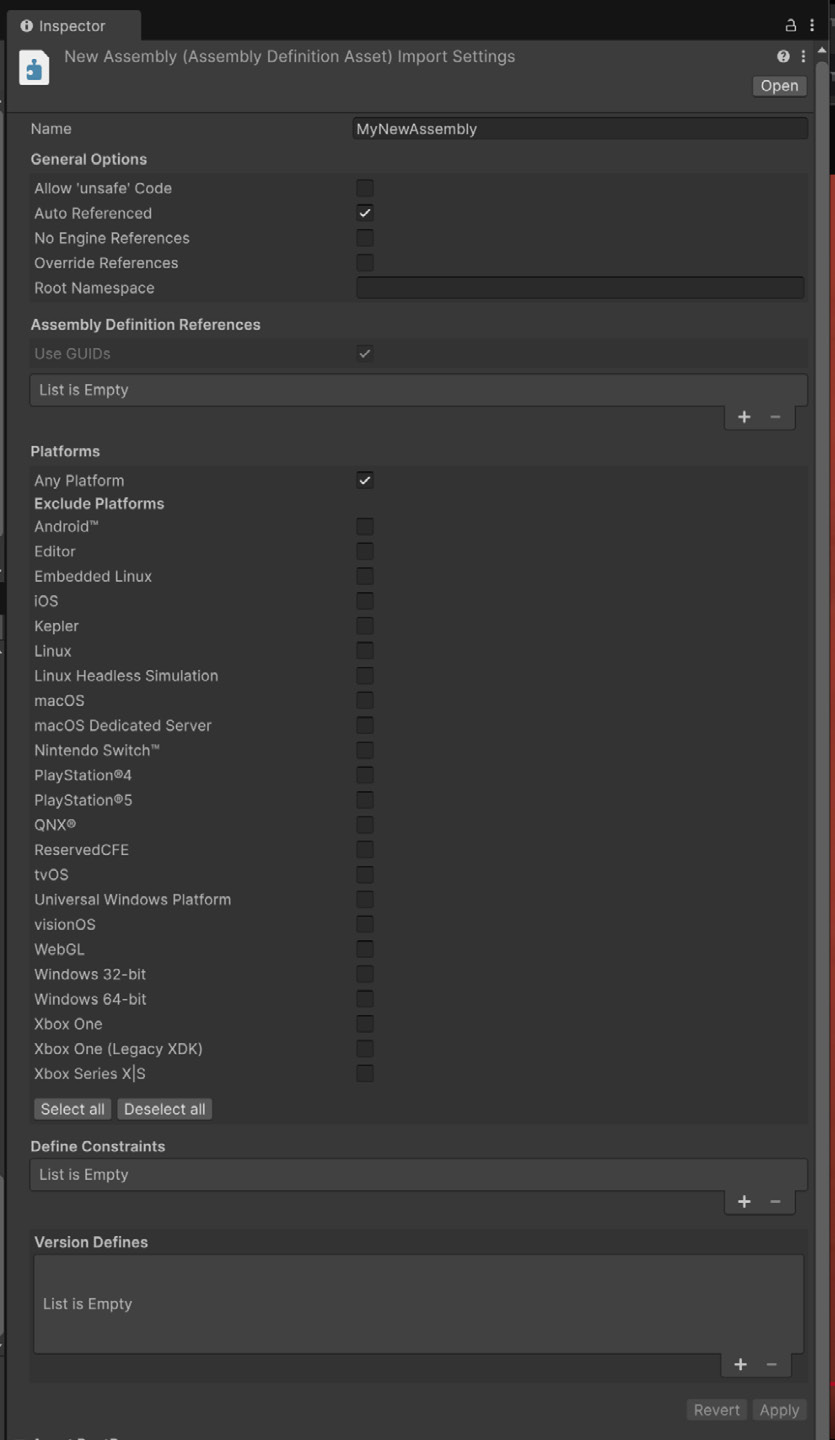Exclude the Windows 32-bit checkbox
The width and height of the screenshot is (835, 1440).
(x=365, y=974)
